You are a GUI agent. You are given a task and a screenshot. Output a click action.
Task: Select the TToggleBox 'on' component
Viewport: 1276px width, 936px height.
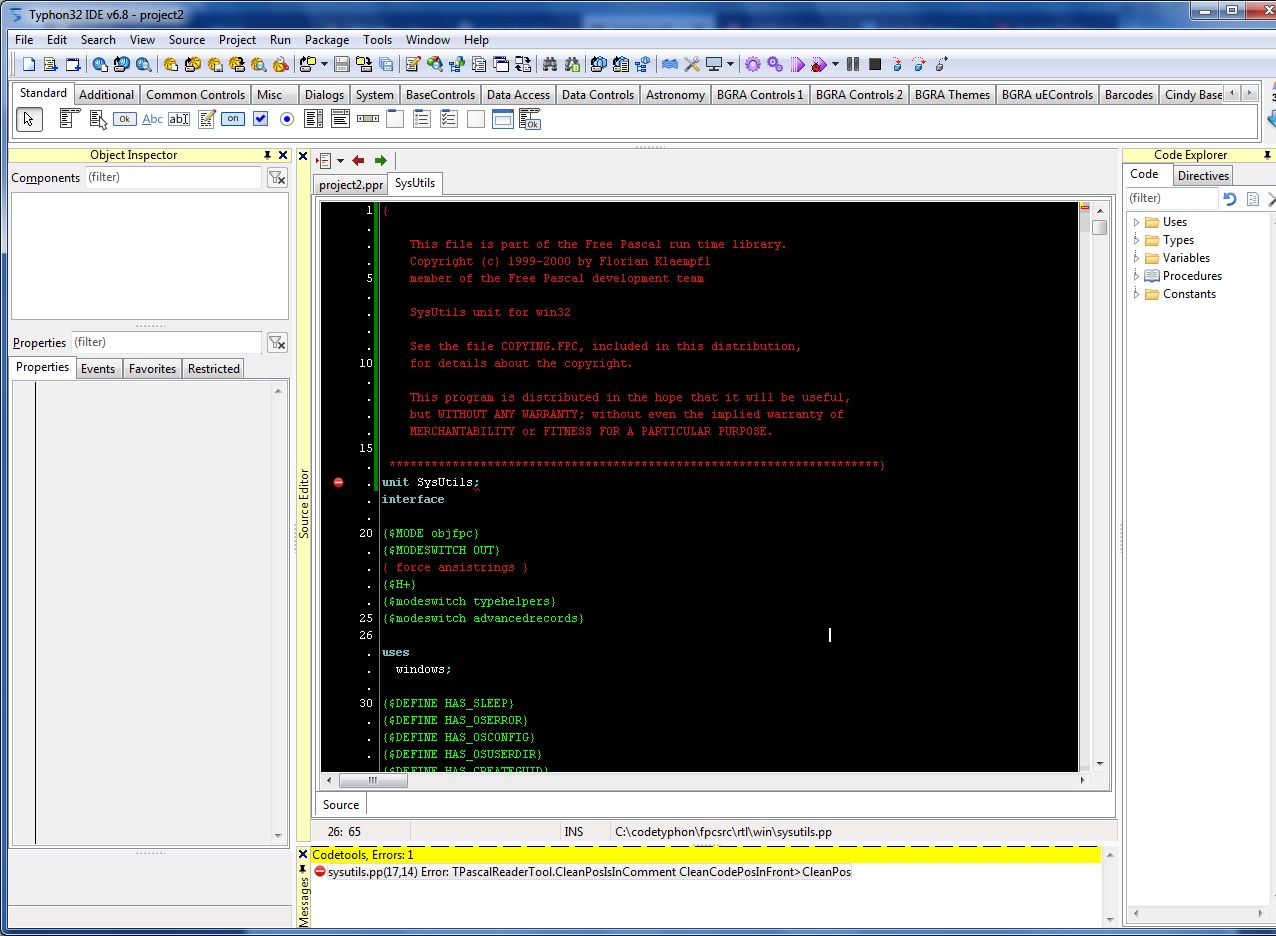click(233, 119)
